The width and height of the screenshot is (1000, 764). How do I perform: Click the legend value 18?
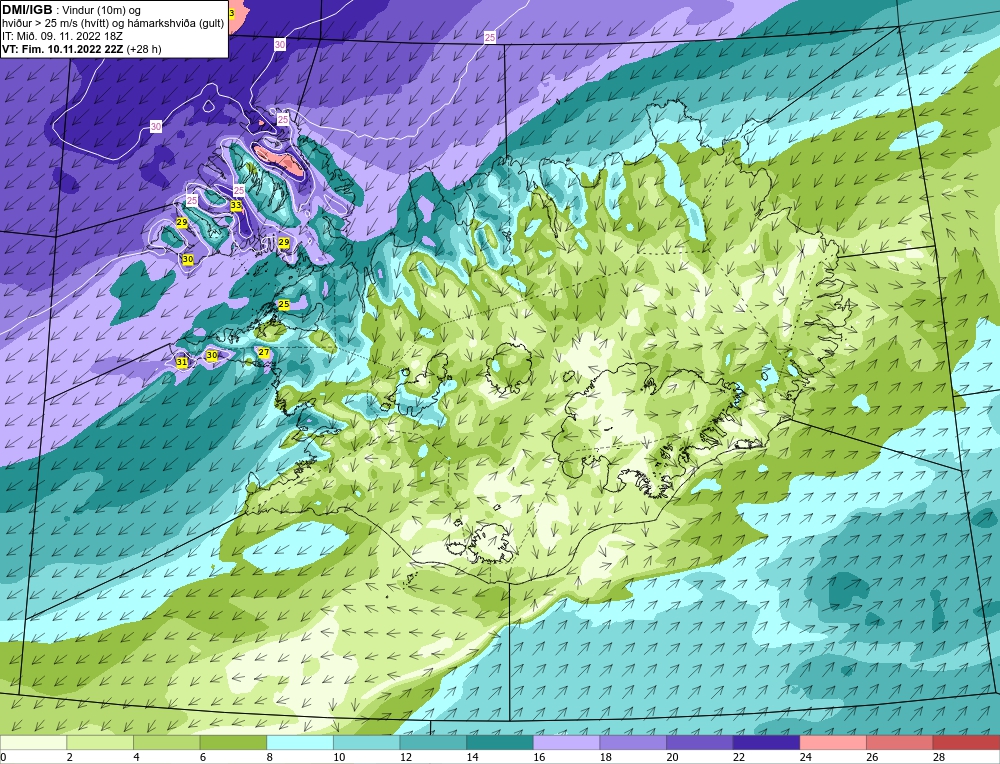pyautogui.click(x=605, y=757)
